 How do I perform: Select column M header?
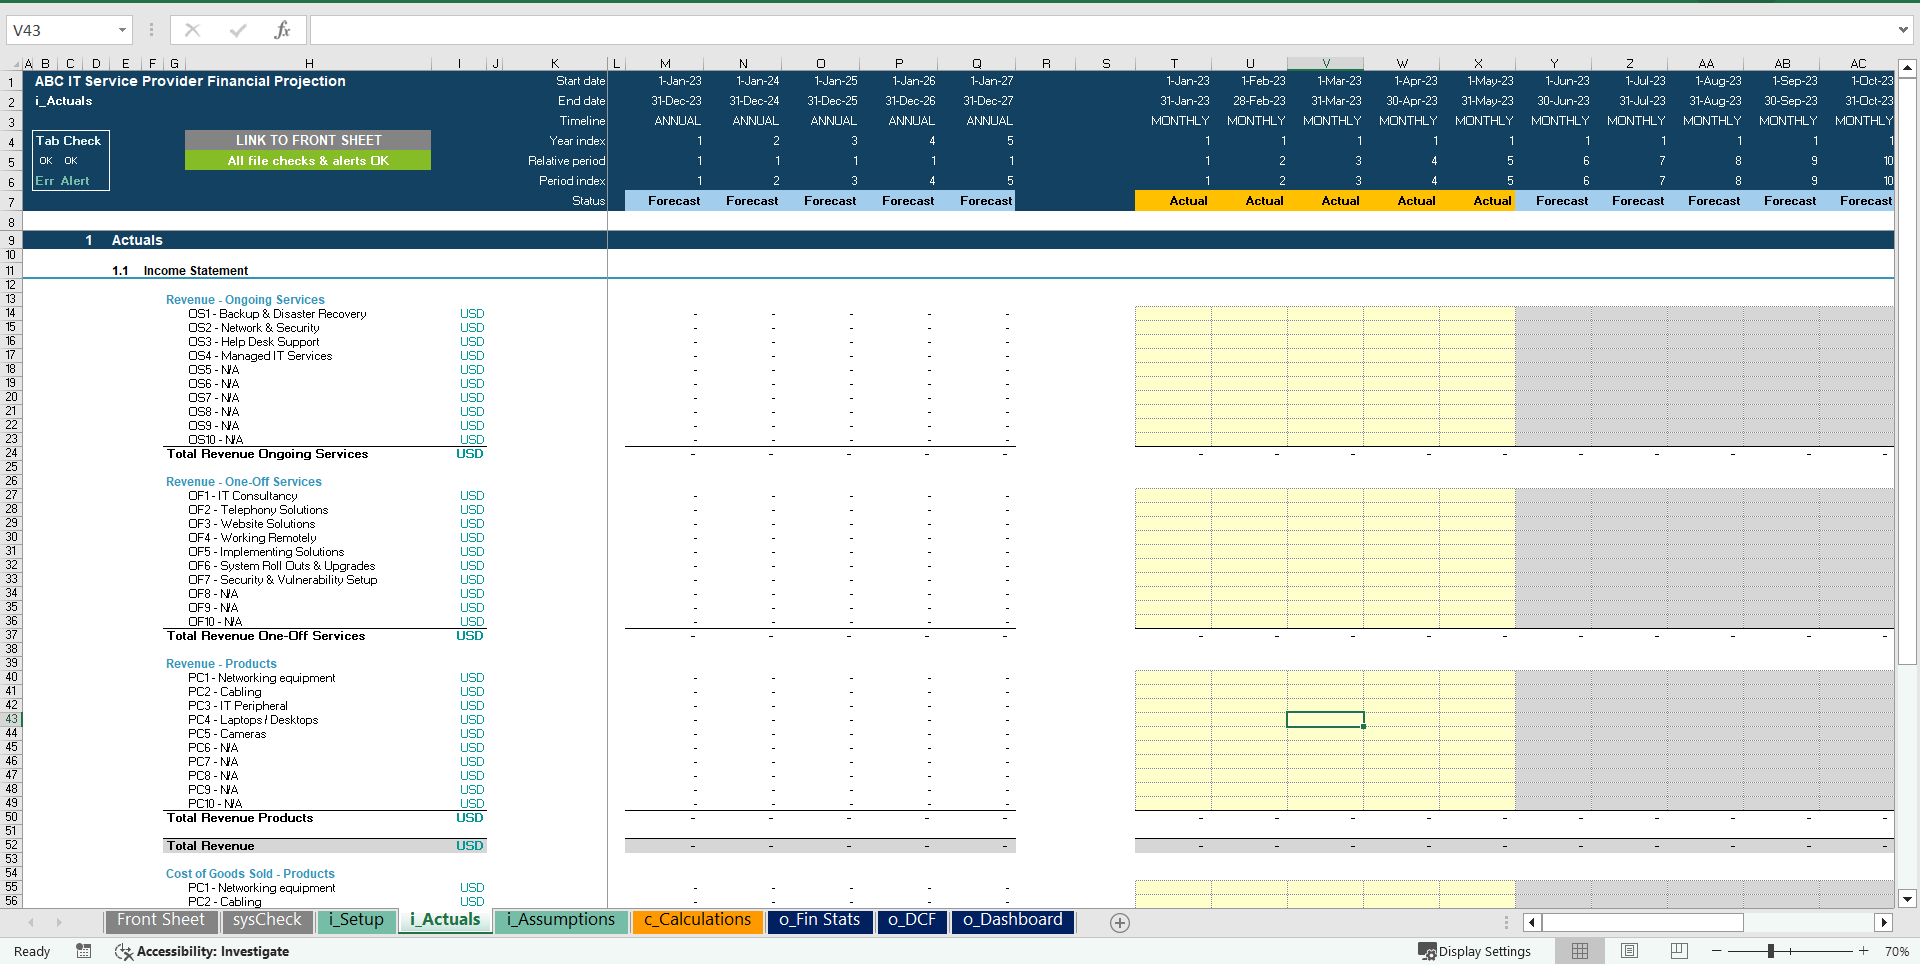pyautogui.click(x=665, y=63)
